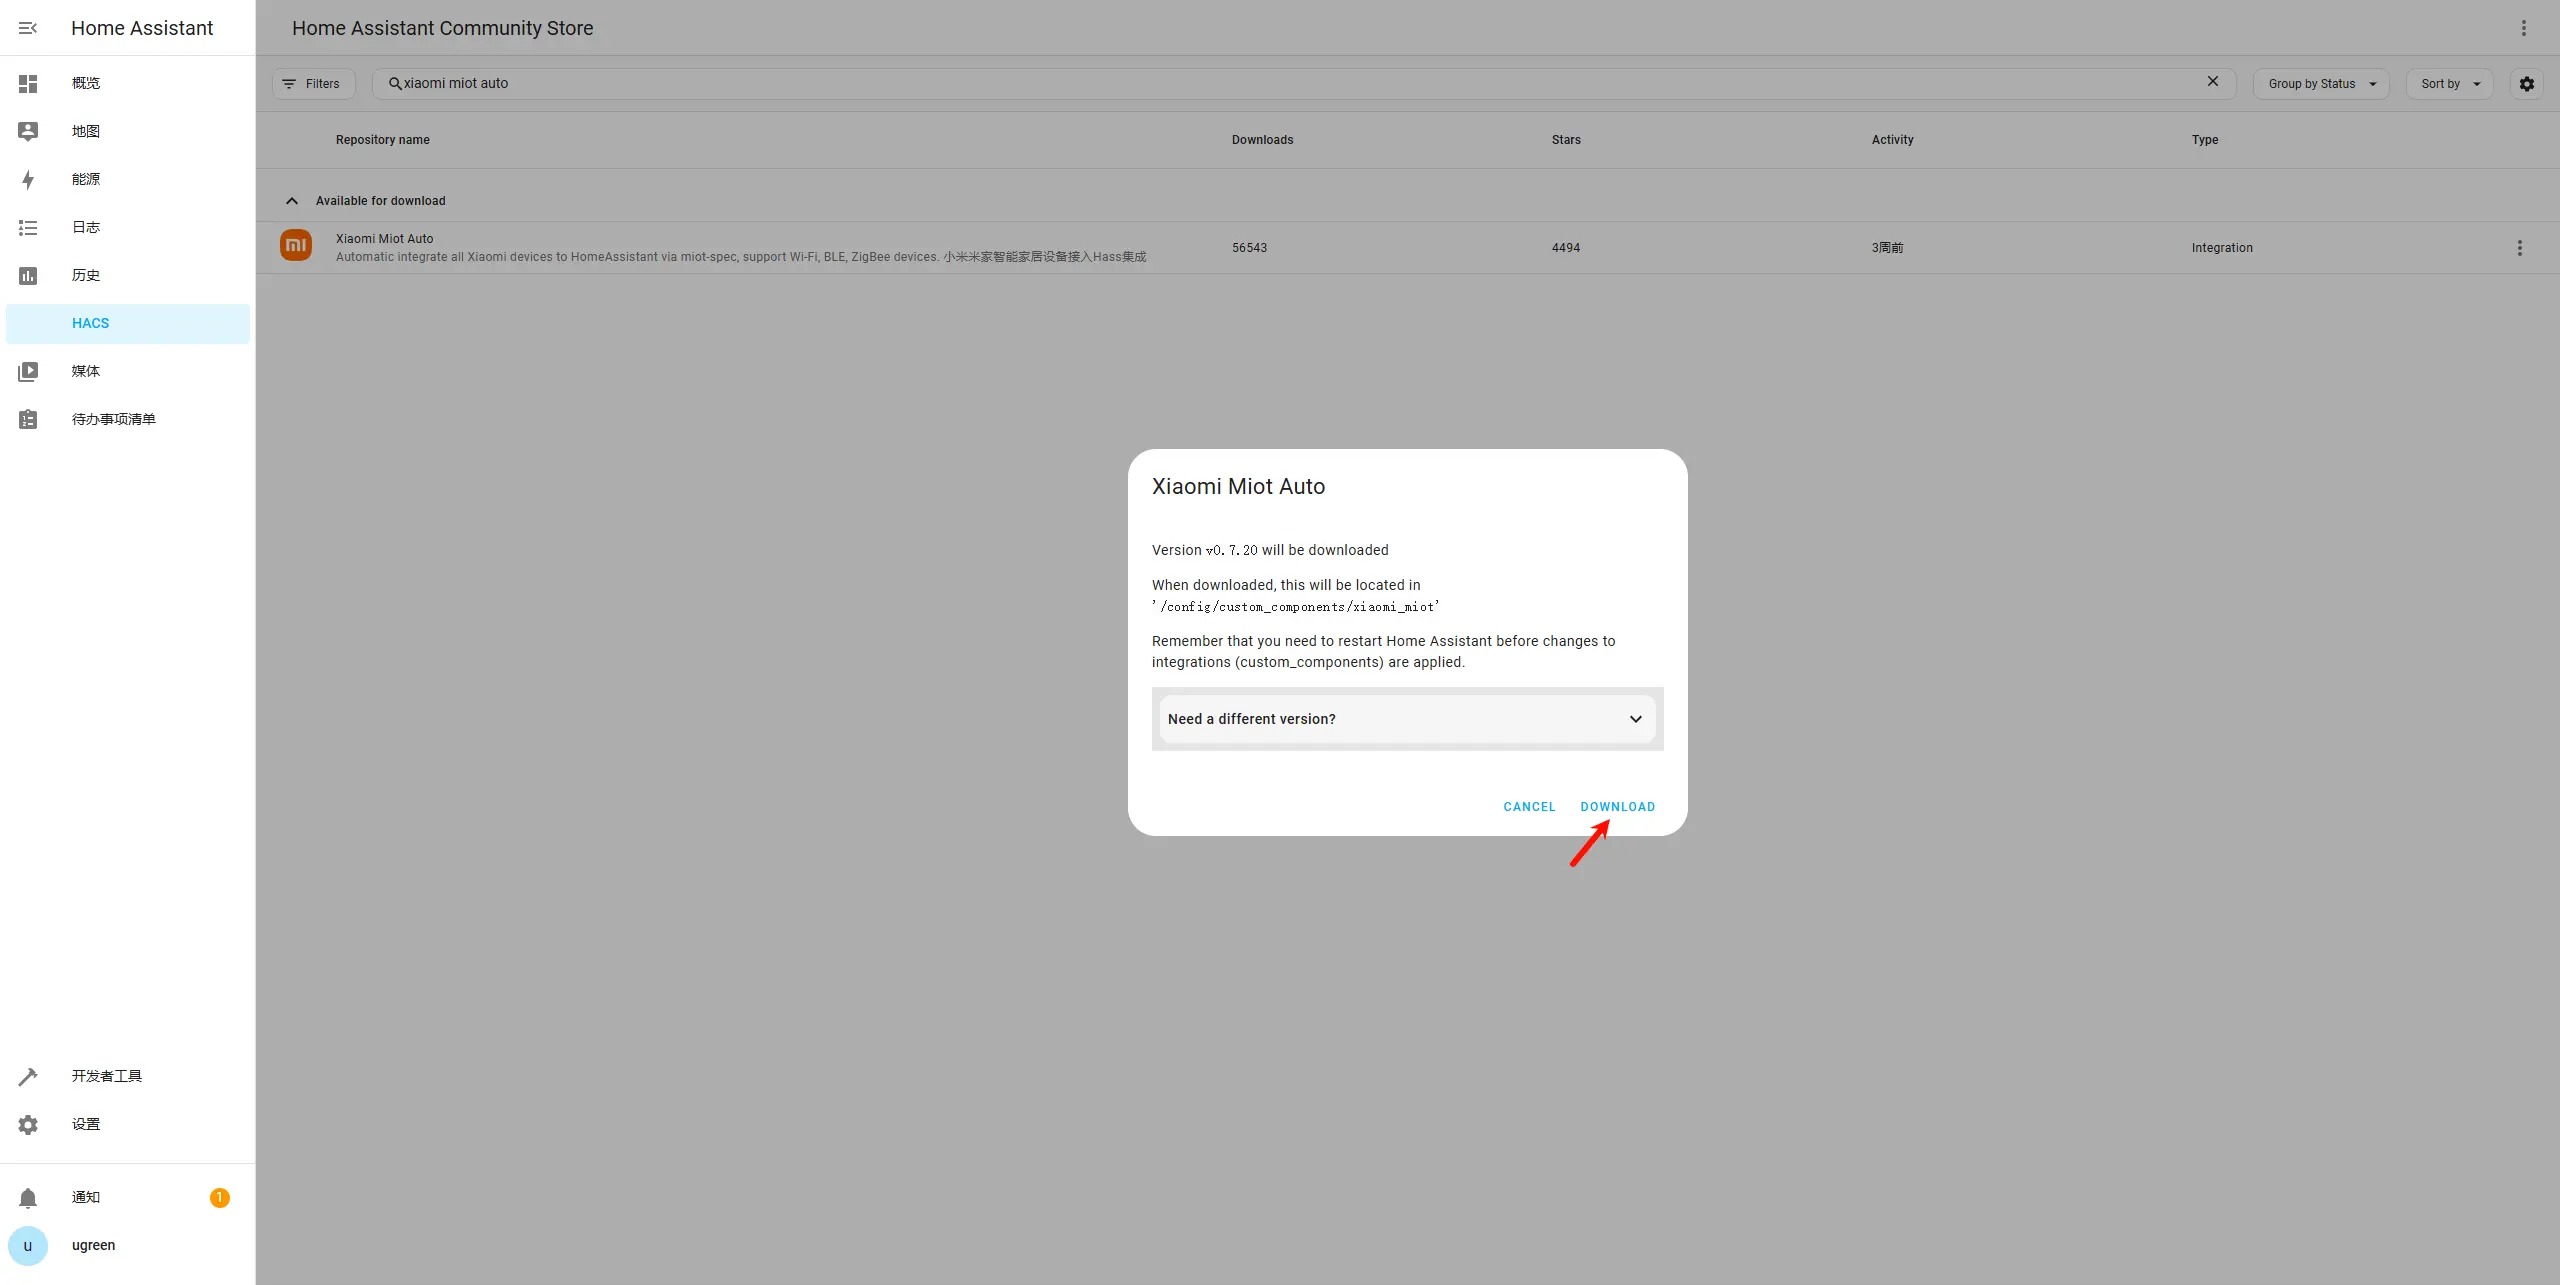Open the top-right overflow menu
The height and width of the screenshot is (1285, 2560).
point(2524,28)
